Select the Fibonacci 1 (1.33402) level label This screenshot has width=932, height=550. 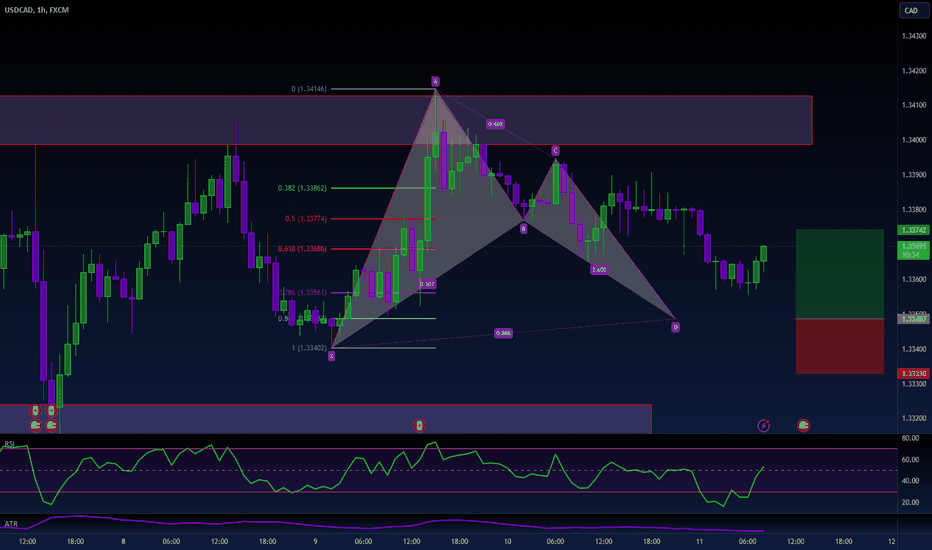309,348
